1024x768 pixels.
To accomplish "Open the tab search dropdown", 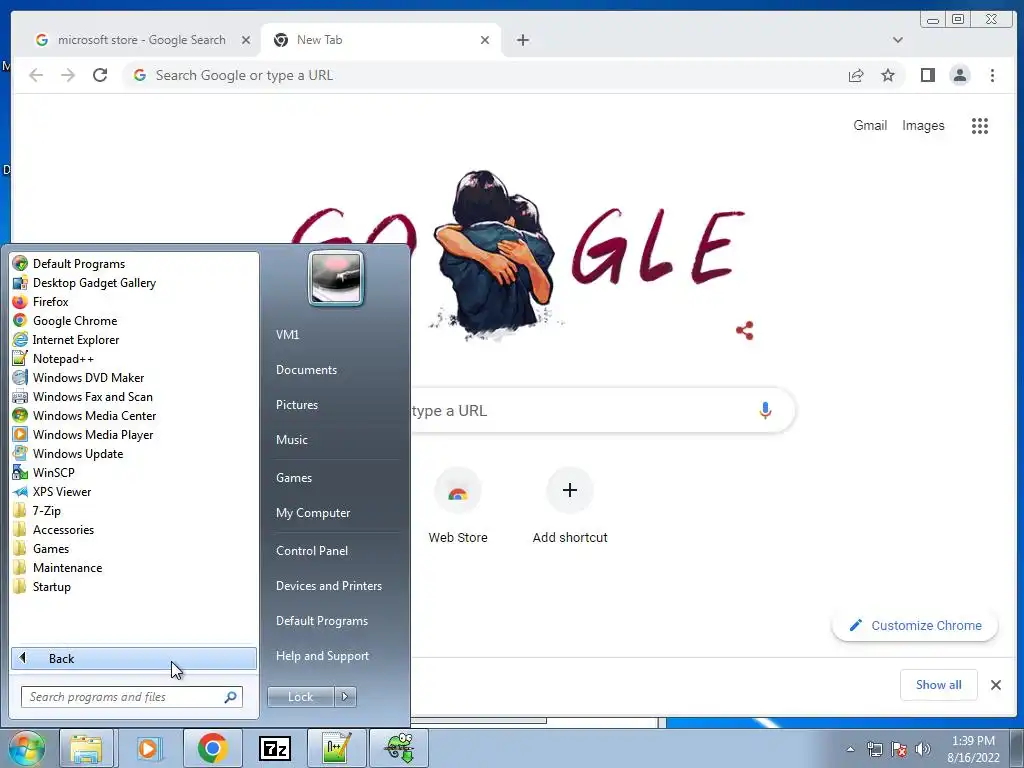I will pyautogui.click(x=898, y=40).
